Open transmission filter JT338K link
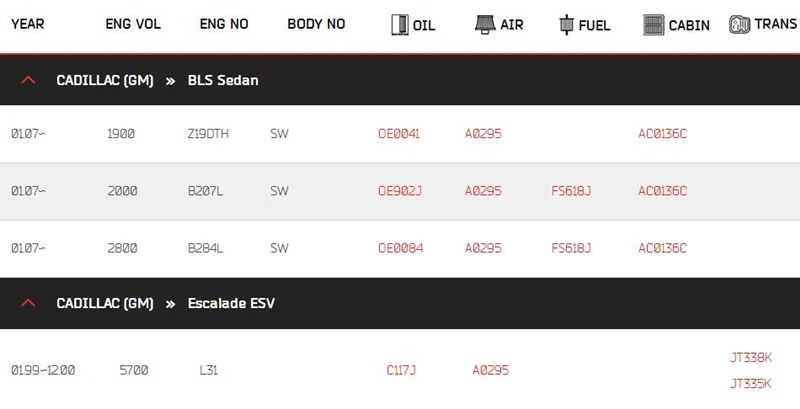Image resolution: width=800 pixels, height=409 pixels. point(751,357)
